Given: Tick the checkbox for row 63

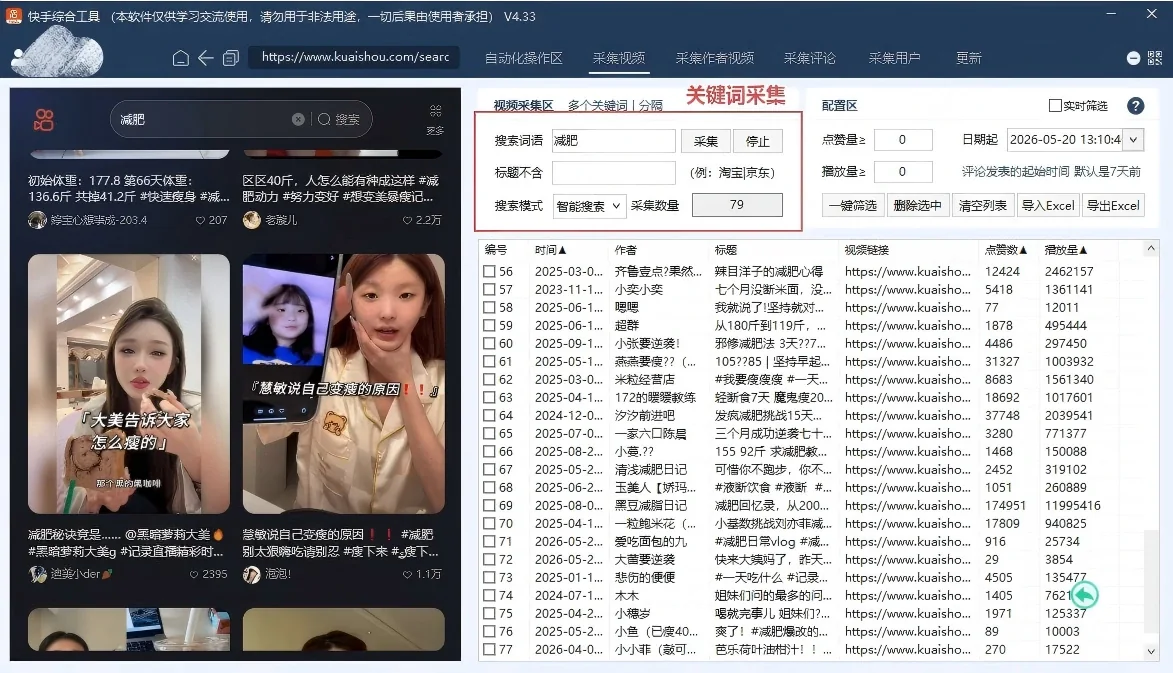Looking at the screenshot, I should click(489, 397).
